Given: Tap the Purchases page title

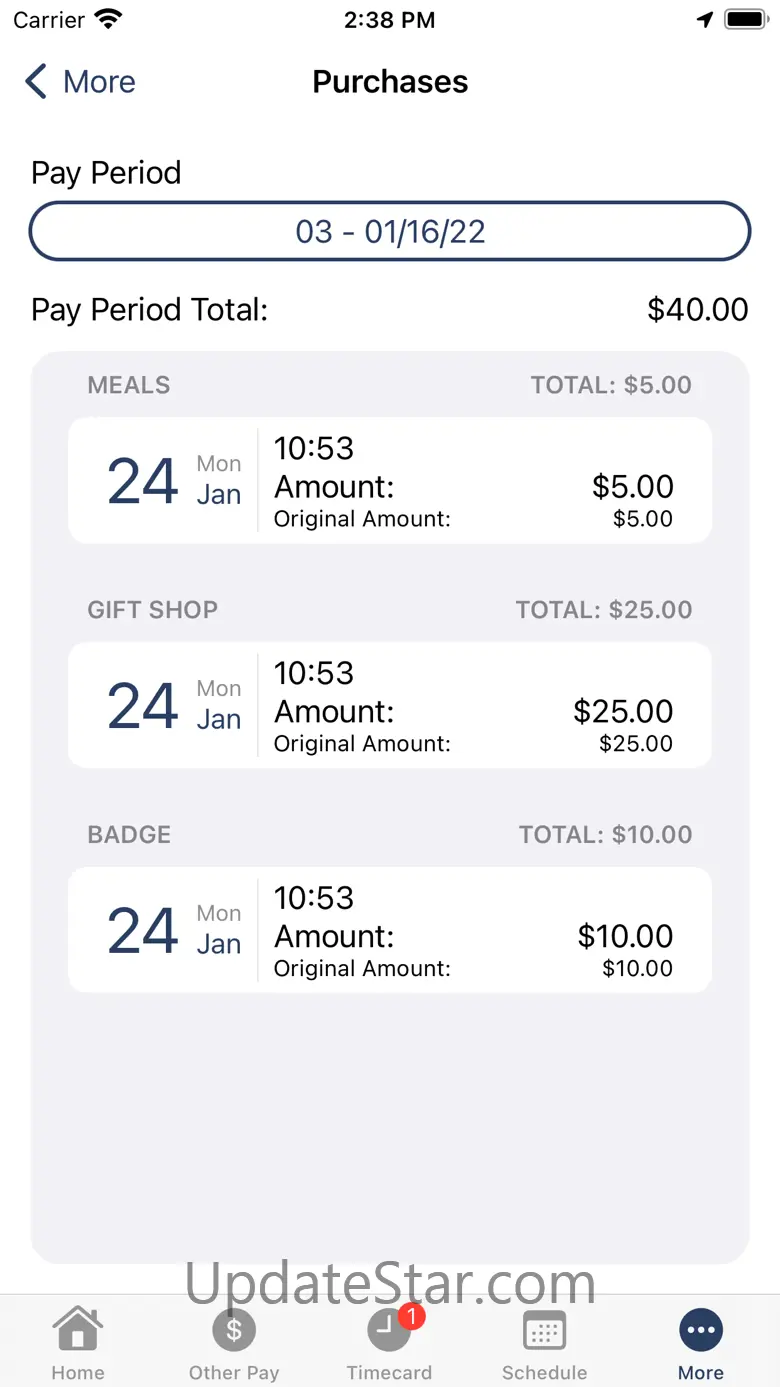Looking at the screenshot, I should coord(390,82).
